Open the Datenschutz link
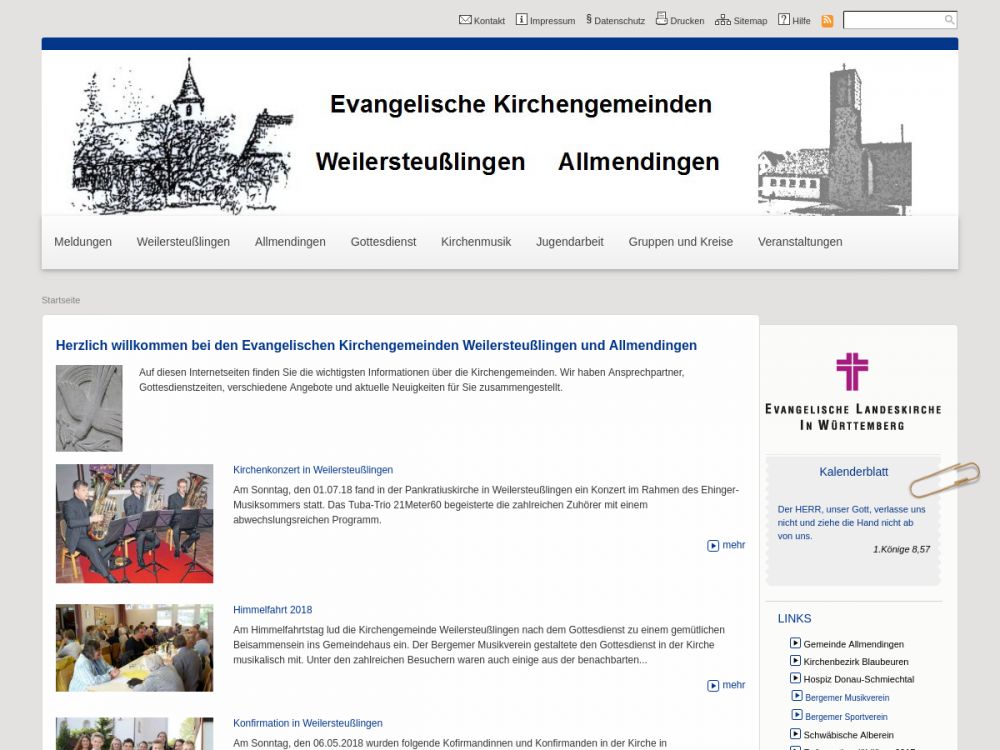The width and height of the screenshot is (1000, 750). 618,20
